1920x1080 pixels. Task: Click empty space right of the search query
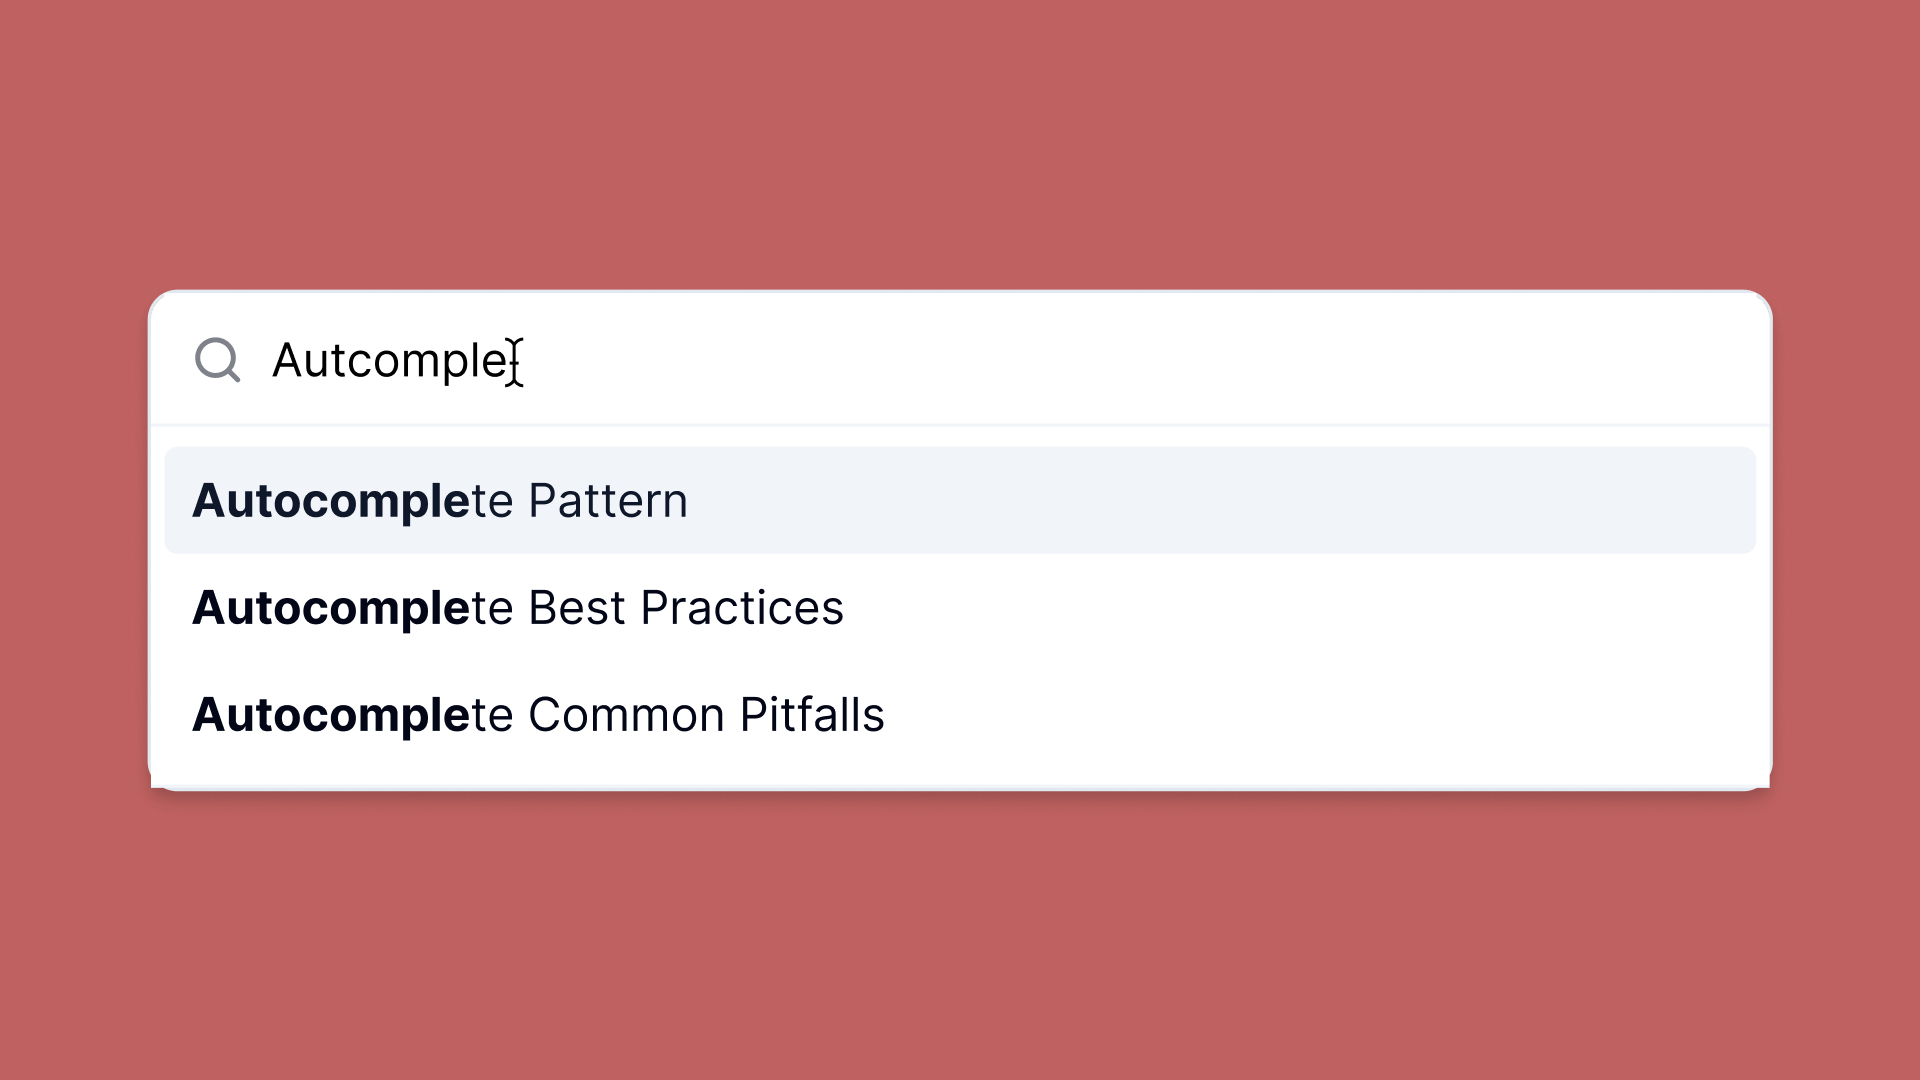(x=1100, y=360)
